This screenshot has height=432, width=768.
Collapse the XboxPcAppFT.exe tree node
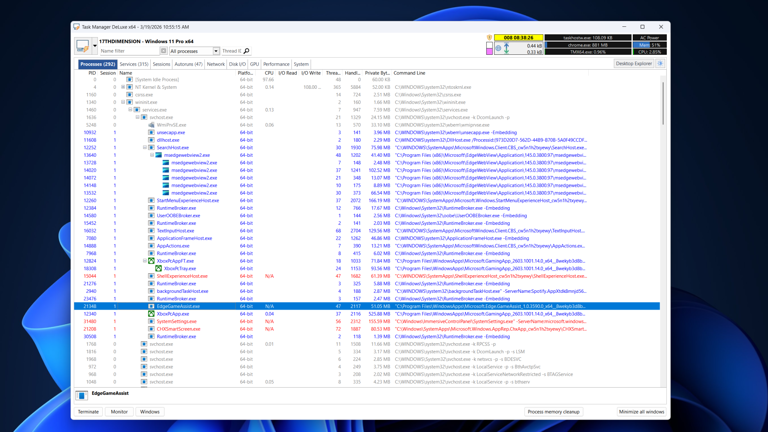pyautogui.click(x=145, y=261)
